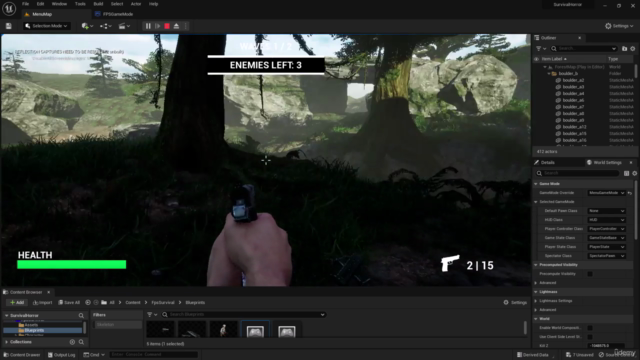Open the play options three-dot menu
The height and width of the screenshot is (360, 640).
(186, 26)
